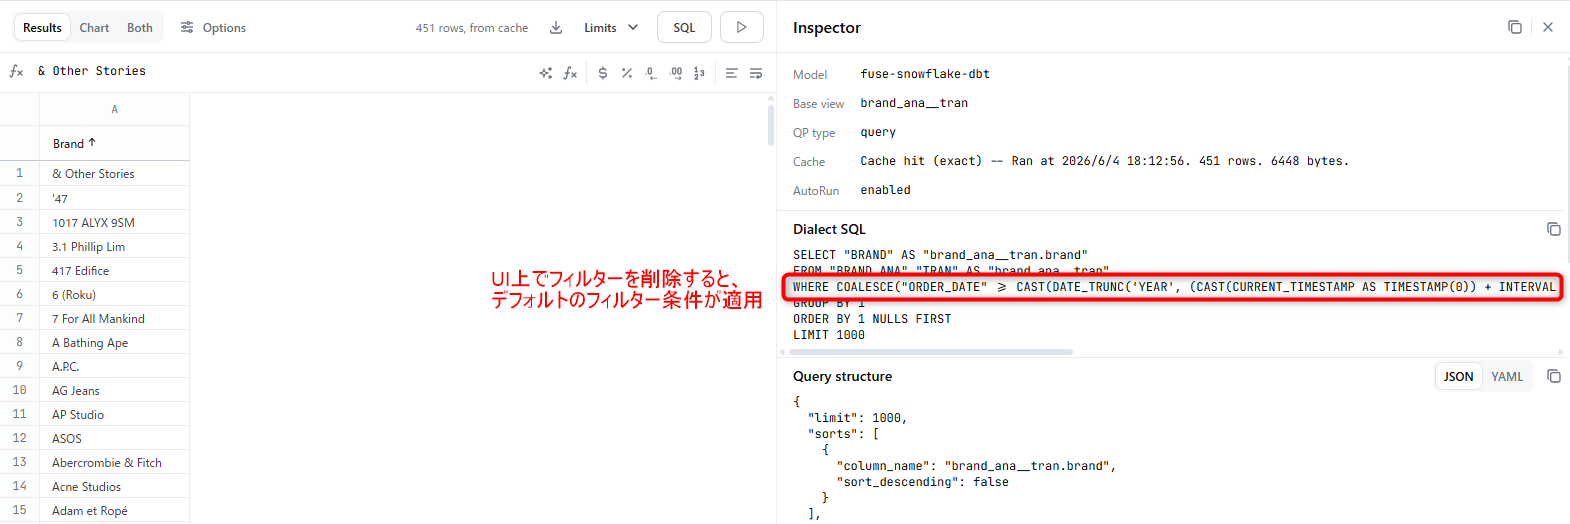This screenshot has height=524, width=1570.
Task: Switch to the Results tab
Action: click(42, 28)
